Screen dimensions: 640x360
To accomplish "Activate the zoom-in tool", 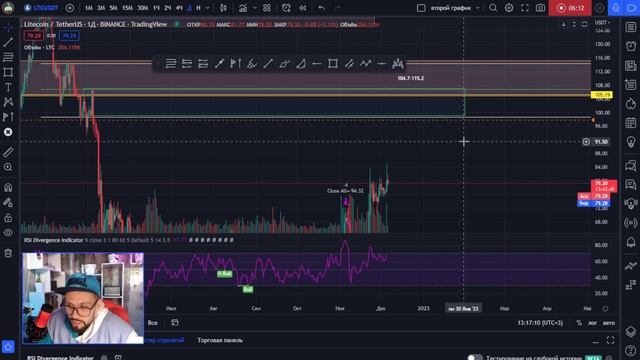I will tap(8, 167).
